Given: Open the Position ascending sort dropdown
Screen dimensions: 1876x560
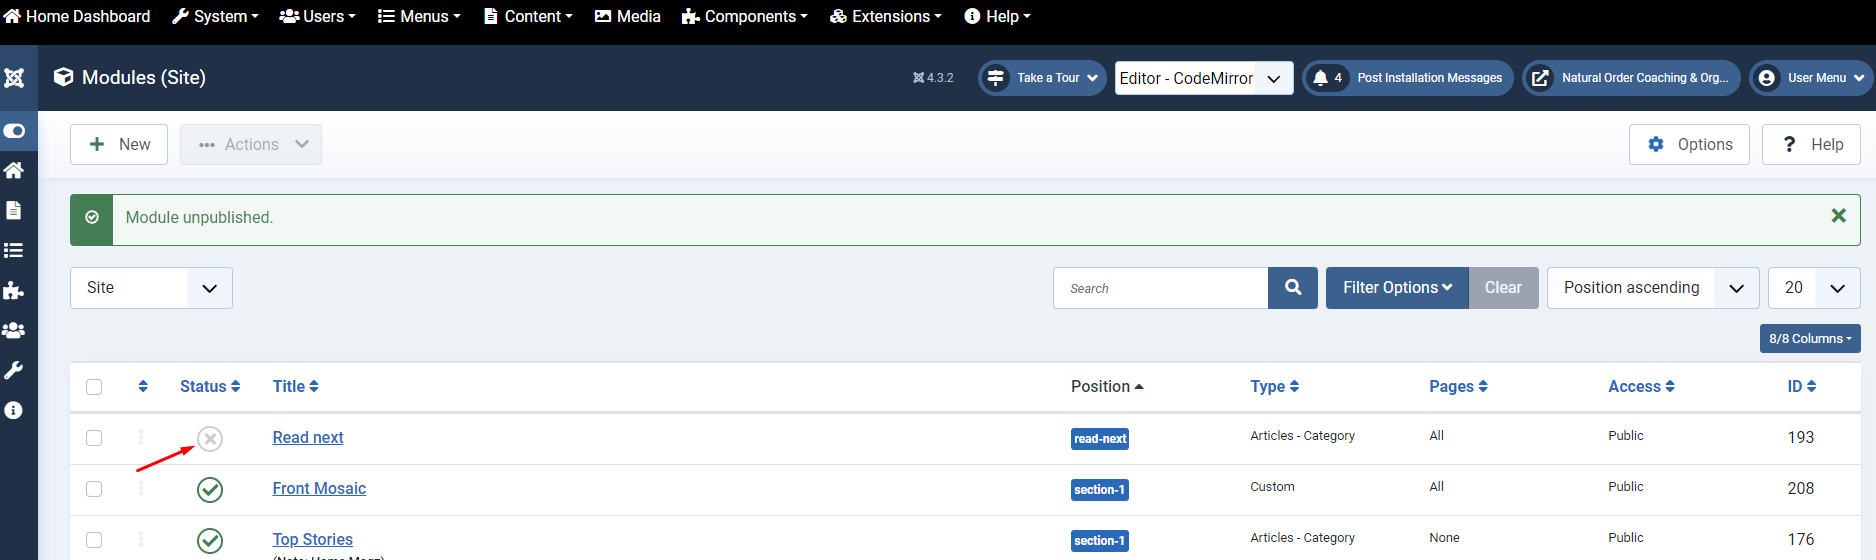Looking at the screenshot, I should coord(1652,288).
